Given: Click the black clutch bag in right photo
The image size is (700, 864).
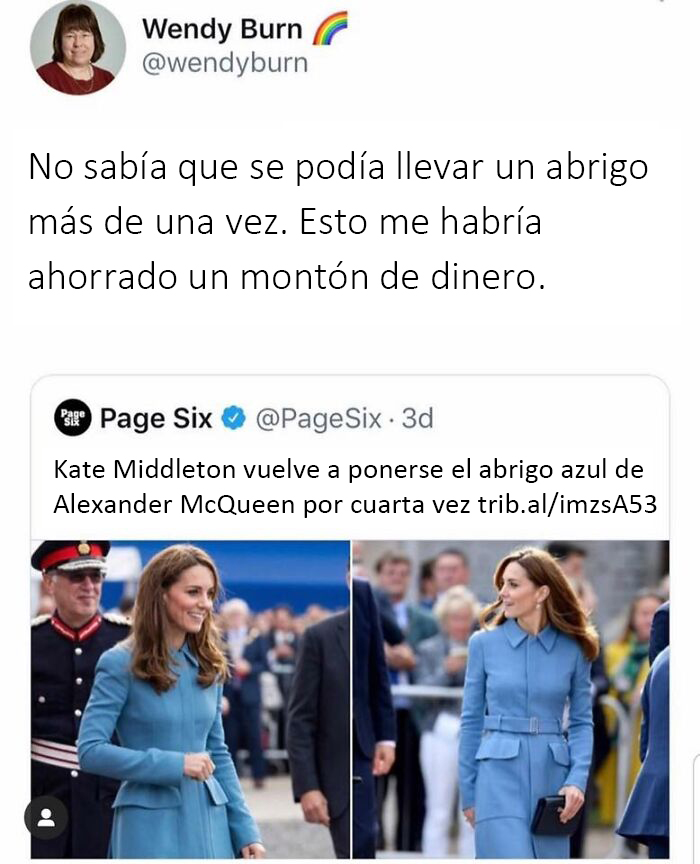Looking at the screenshot, I should click(x=552, y=814).
